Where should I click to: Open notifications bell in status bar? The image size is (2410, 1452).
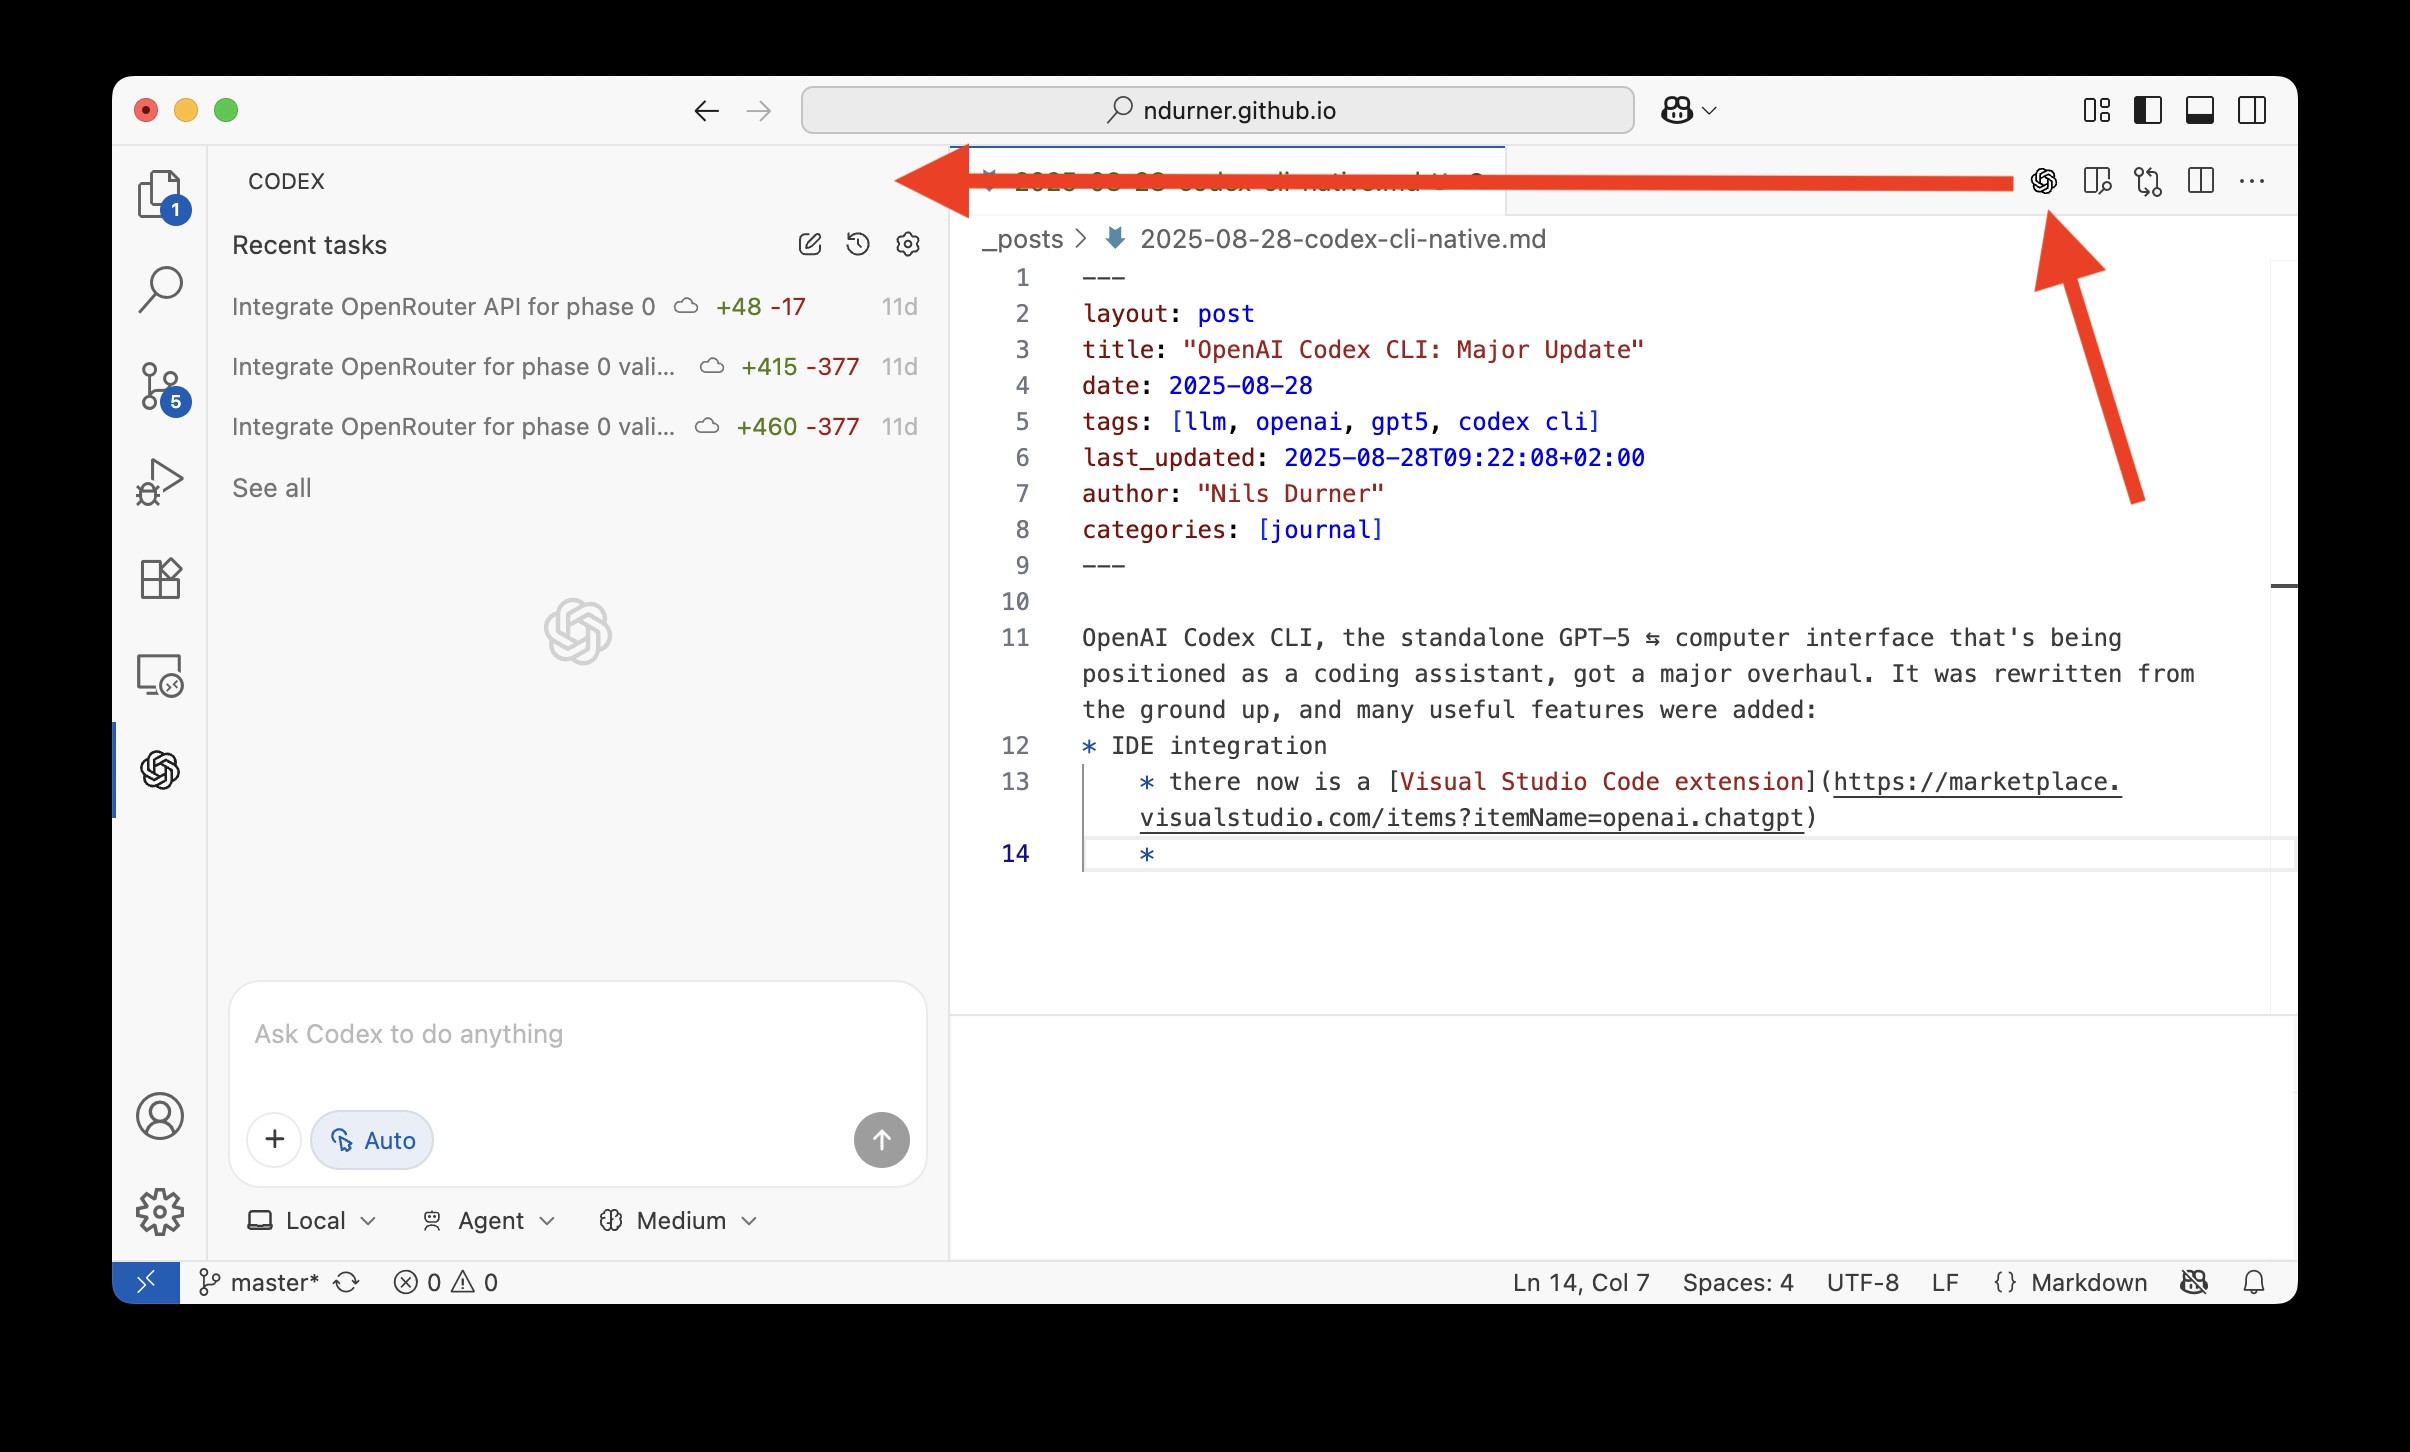(x=2254, y=1282)
